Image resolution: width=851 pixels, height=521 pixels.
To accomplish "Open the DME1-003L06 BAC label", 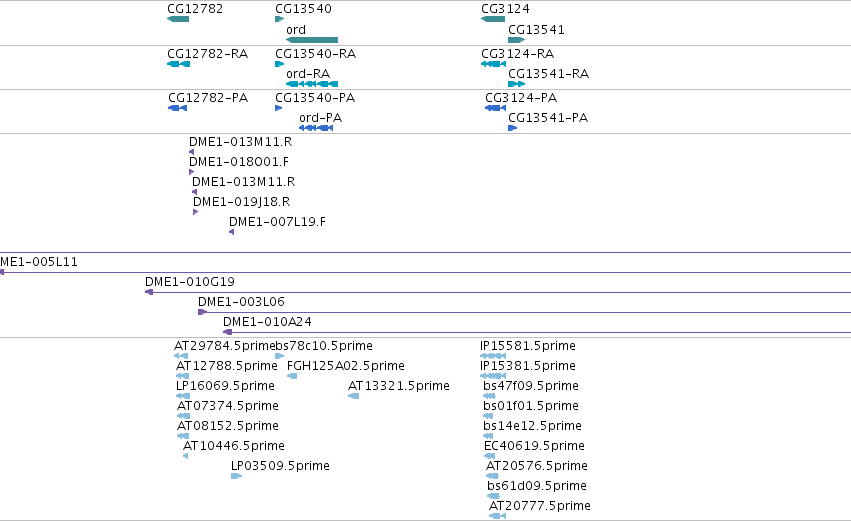I will tap(241, 302).
